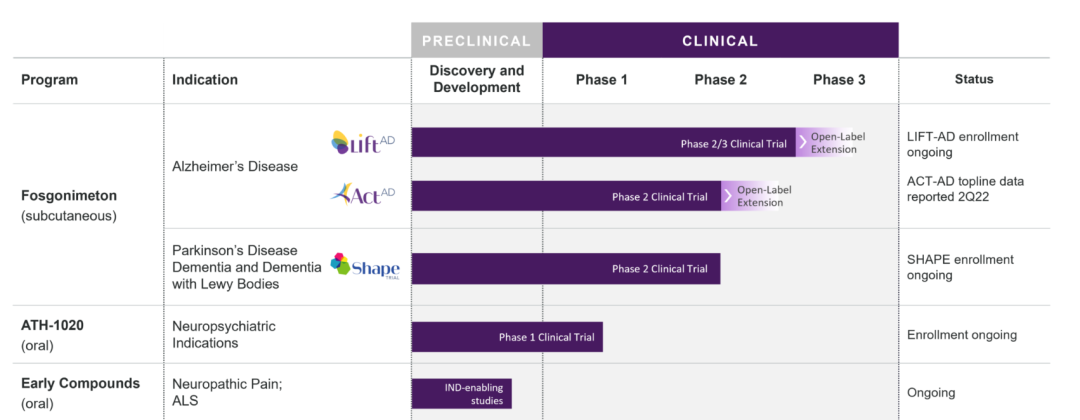Click the ACT-AD trial logo
Viewport: 1080px width, 420px height.
pos(362,194)
